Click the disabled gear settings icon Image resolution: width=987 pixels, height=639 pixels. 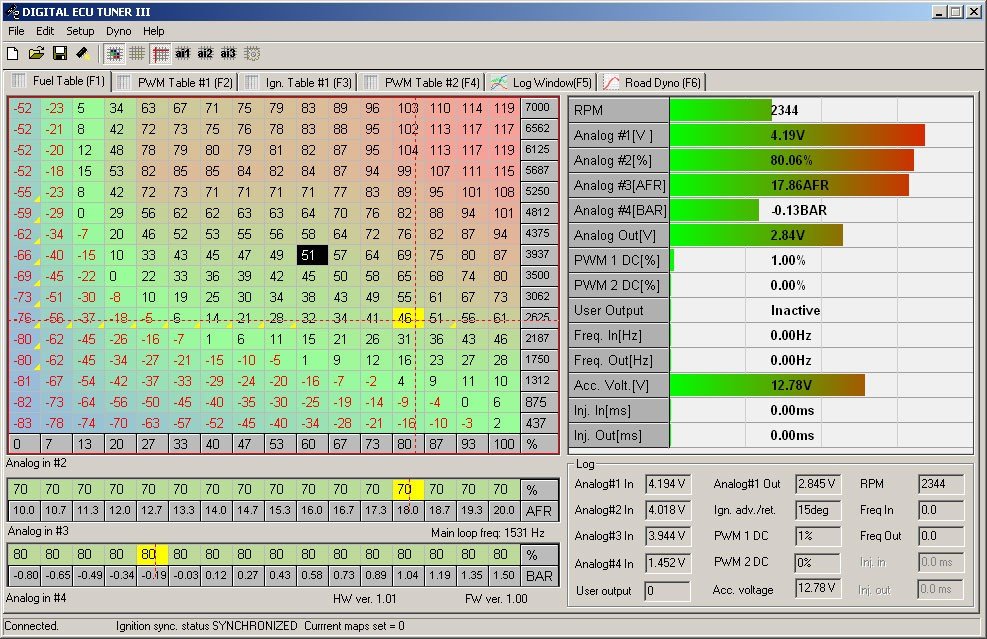[252, 53]
